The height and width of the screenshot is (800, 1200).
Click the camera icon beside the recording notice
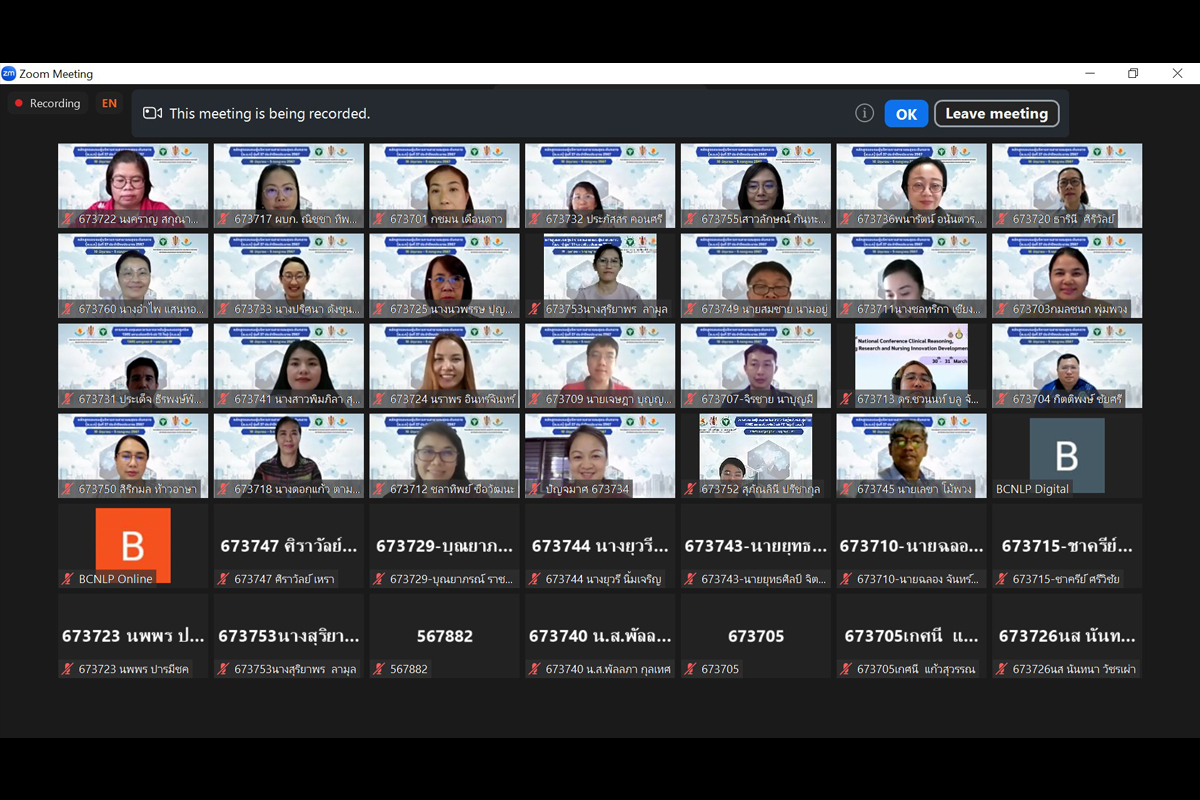[152, 113]
